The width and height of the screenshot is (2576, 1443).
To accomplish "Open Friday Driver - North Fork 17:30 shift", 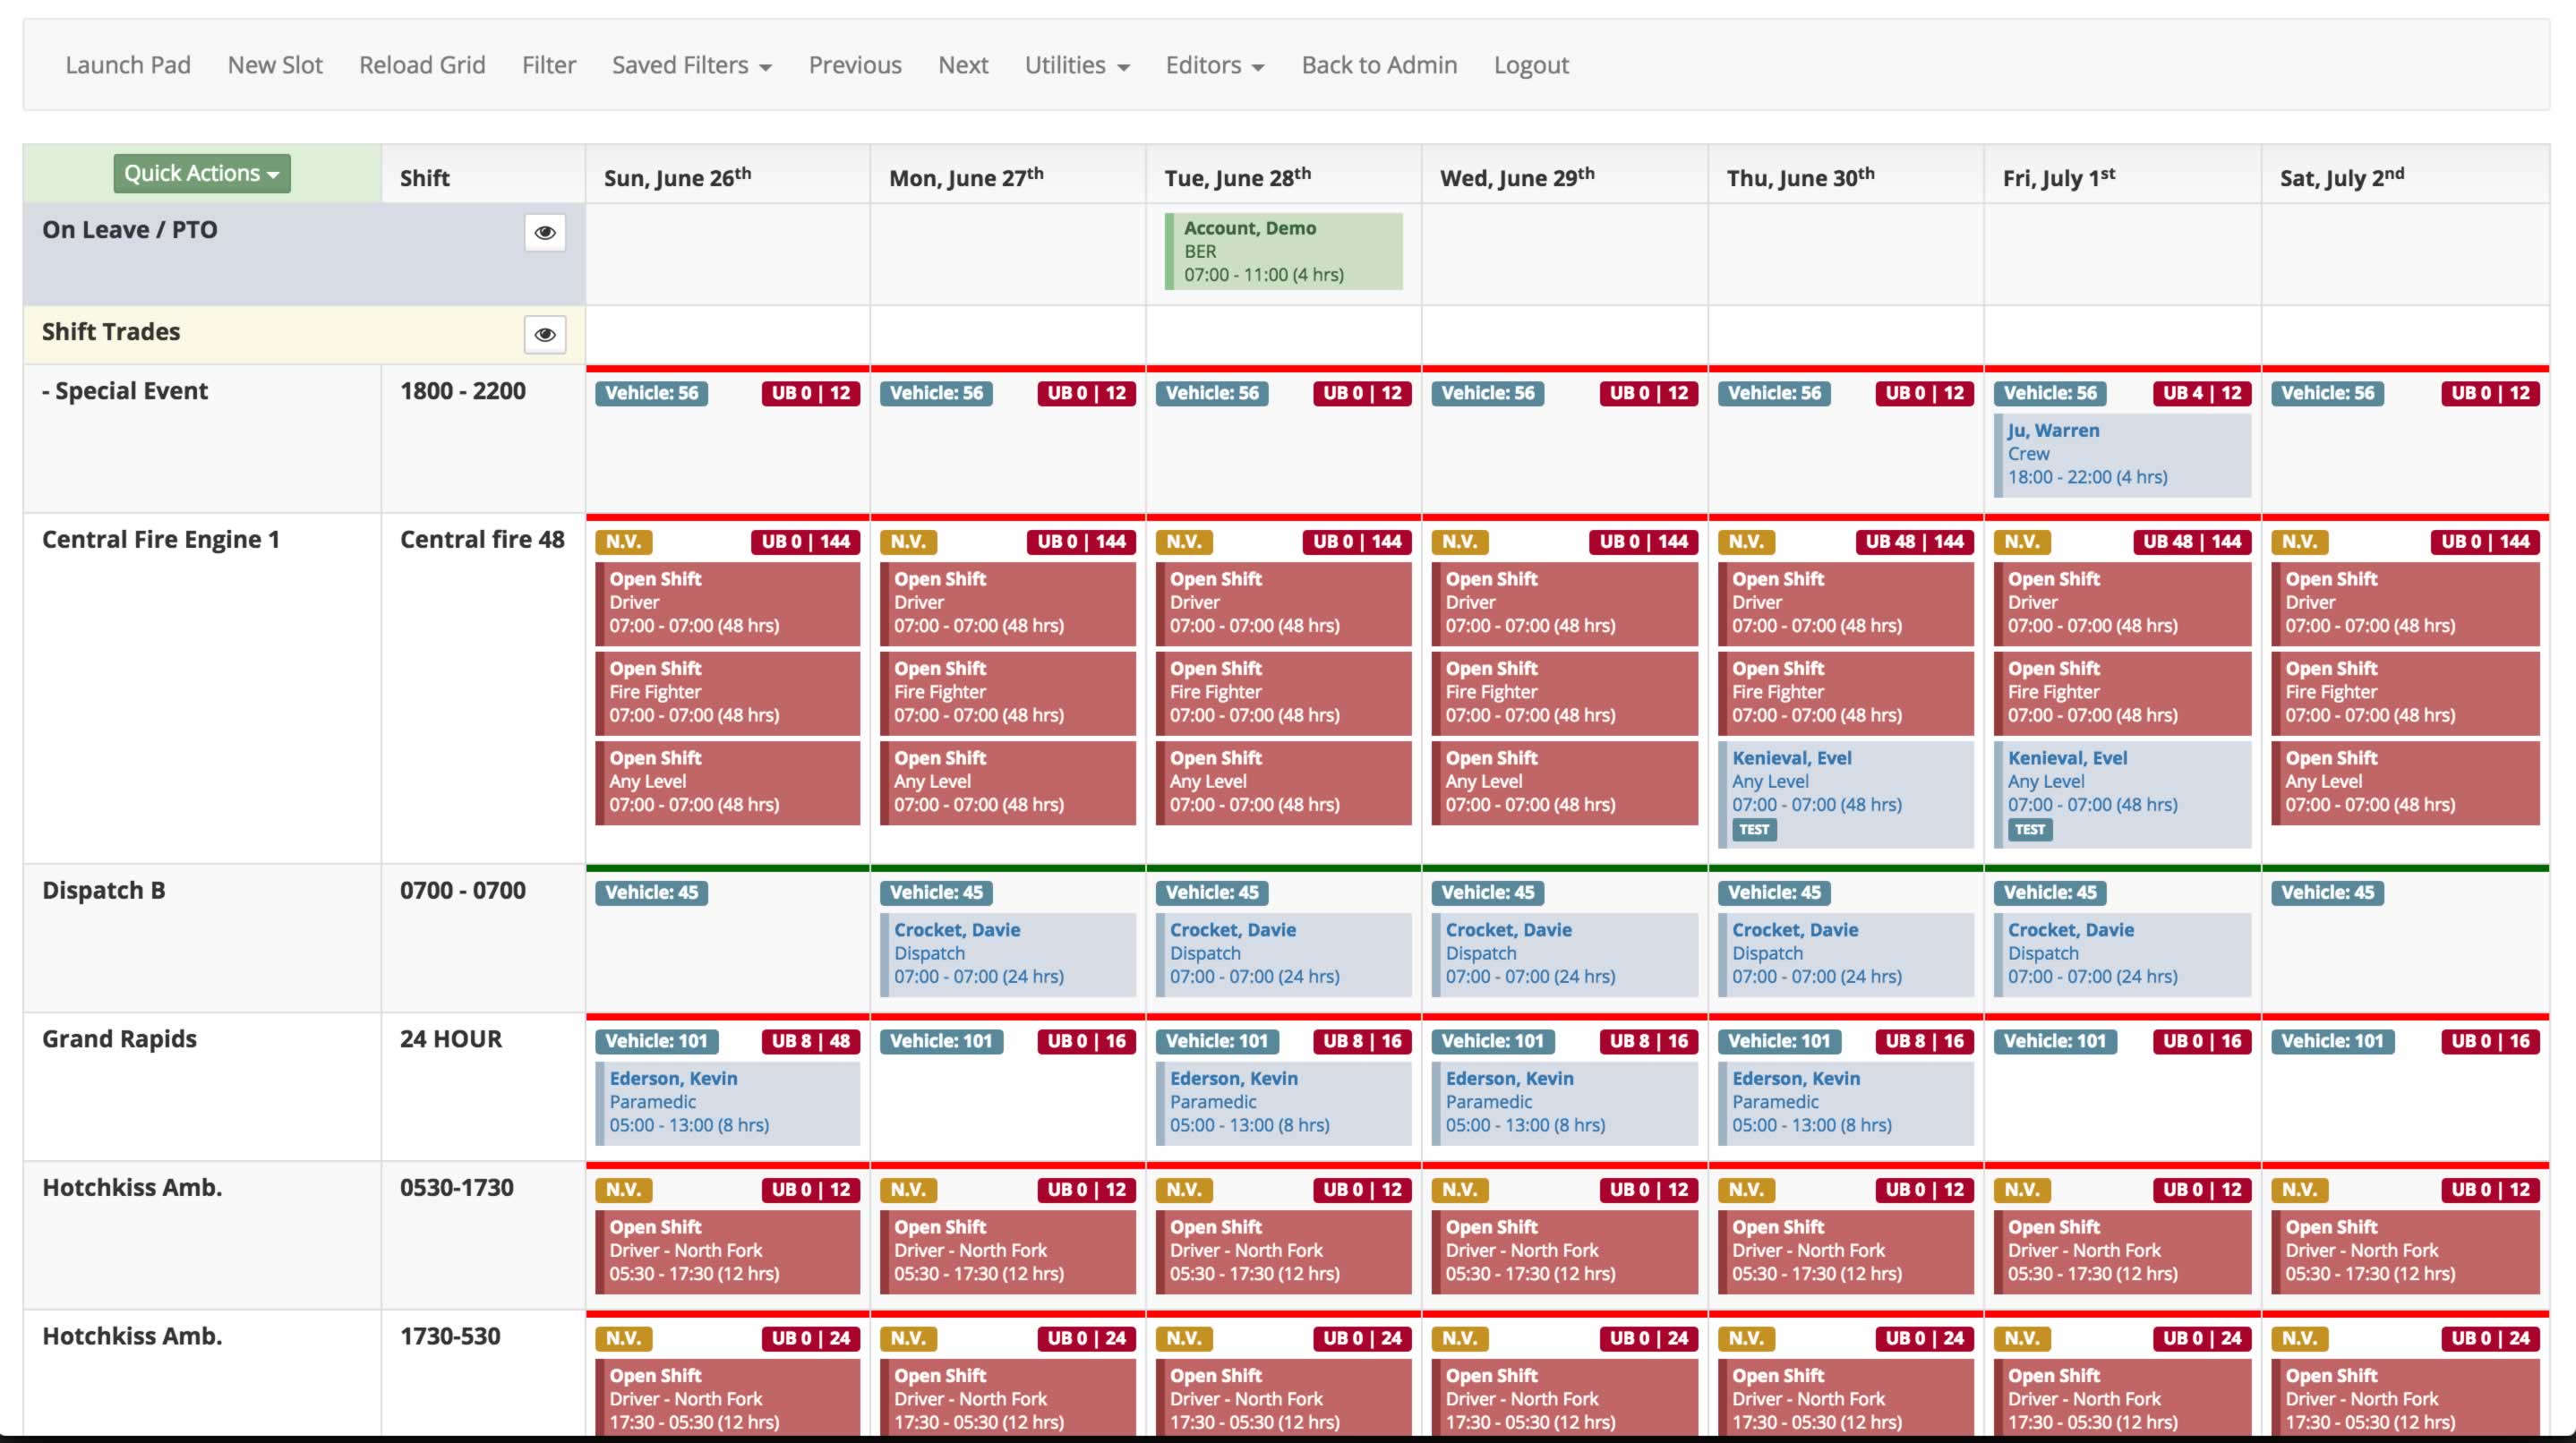I will tap(2122, 1397).
